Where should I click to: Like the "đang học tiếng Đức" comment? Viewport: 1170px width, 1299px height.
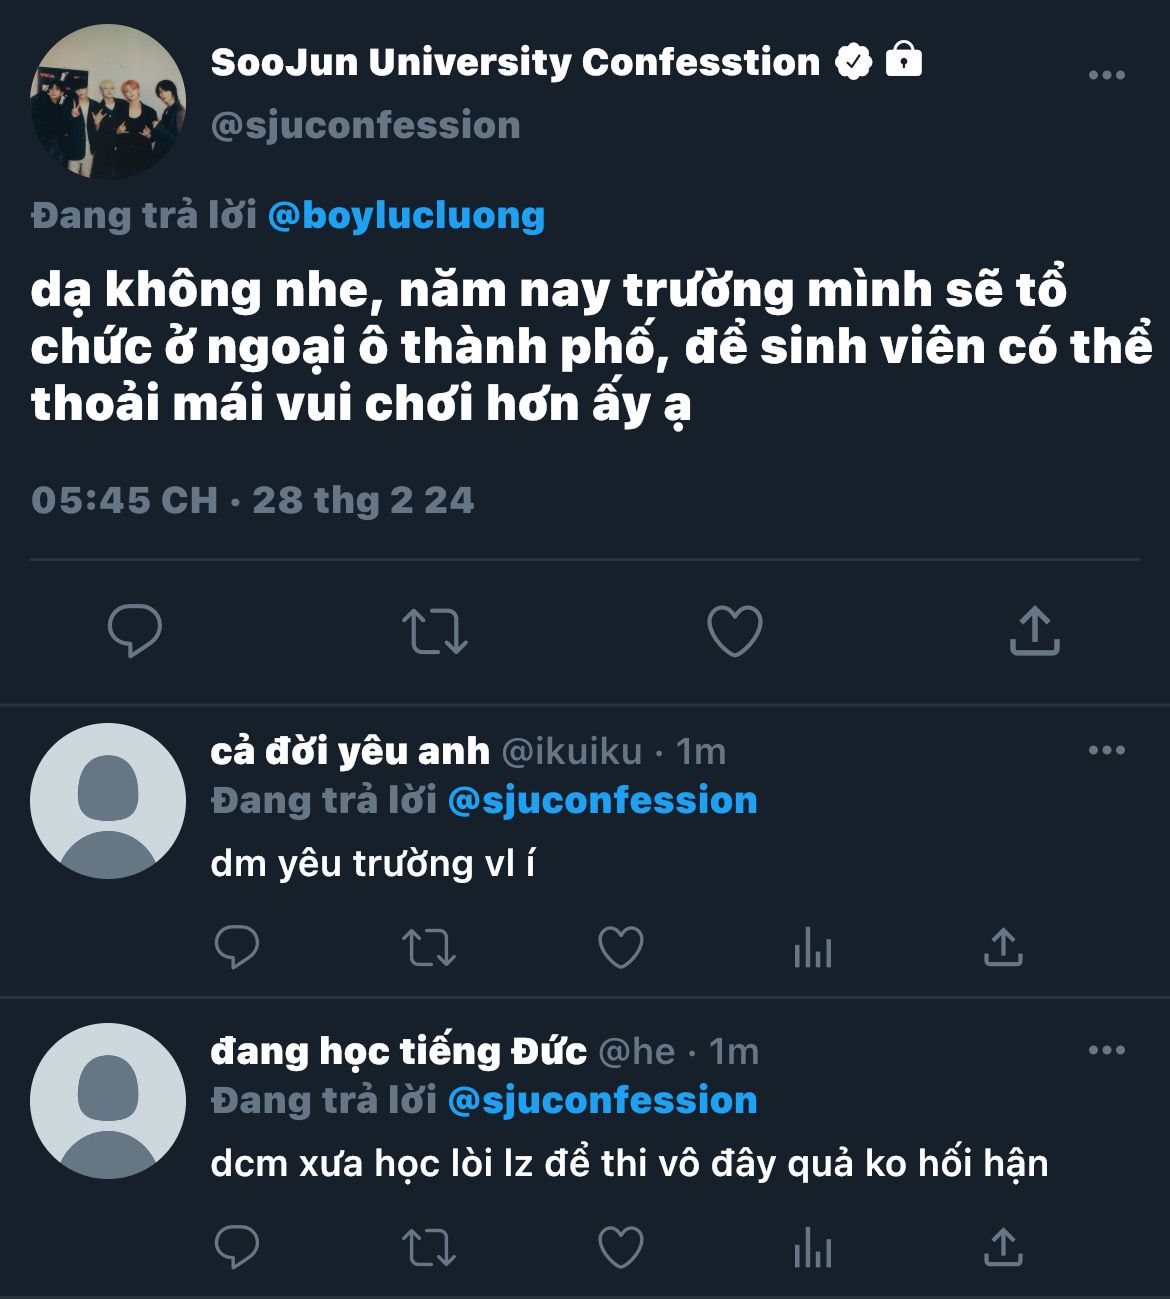(x=620, y=1247)
